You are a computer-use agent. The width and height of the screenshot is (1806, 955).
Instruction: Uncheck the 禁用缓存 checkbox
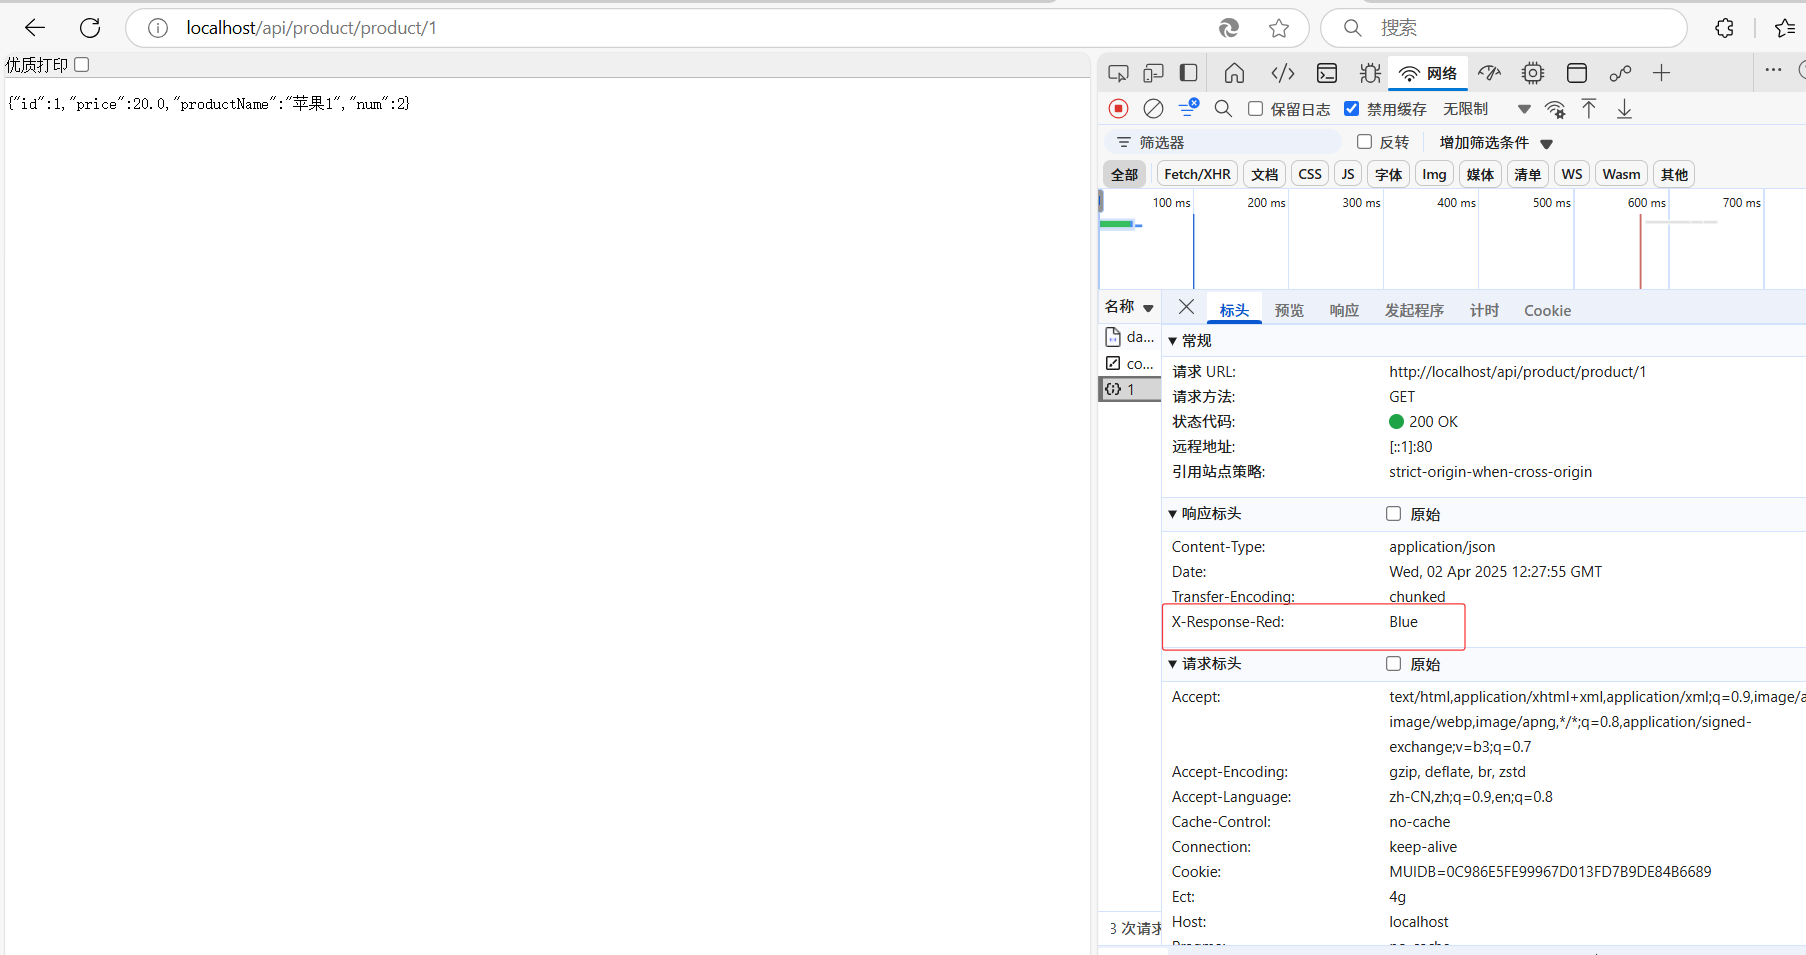(1352, 109)
